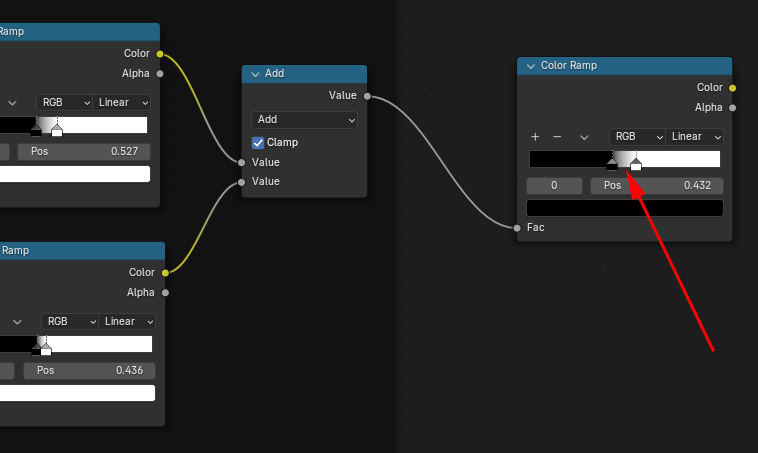
Task: Open white color swatch in bottom-left Ramp node
Action: [77, 393]
